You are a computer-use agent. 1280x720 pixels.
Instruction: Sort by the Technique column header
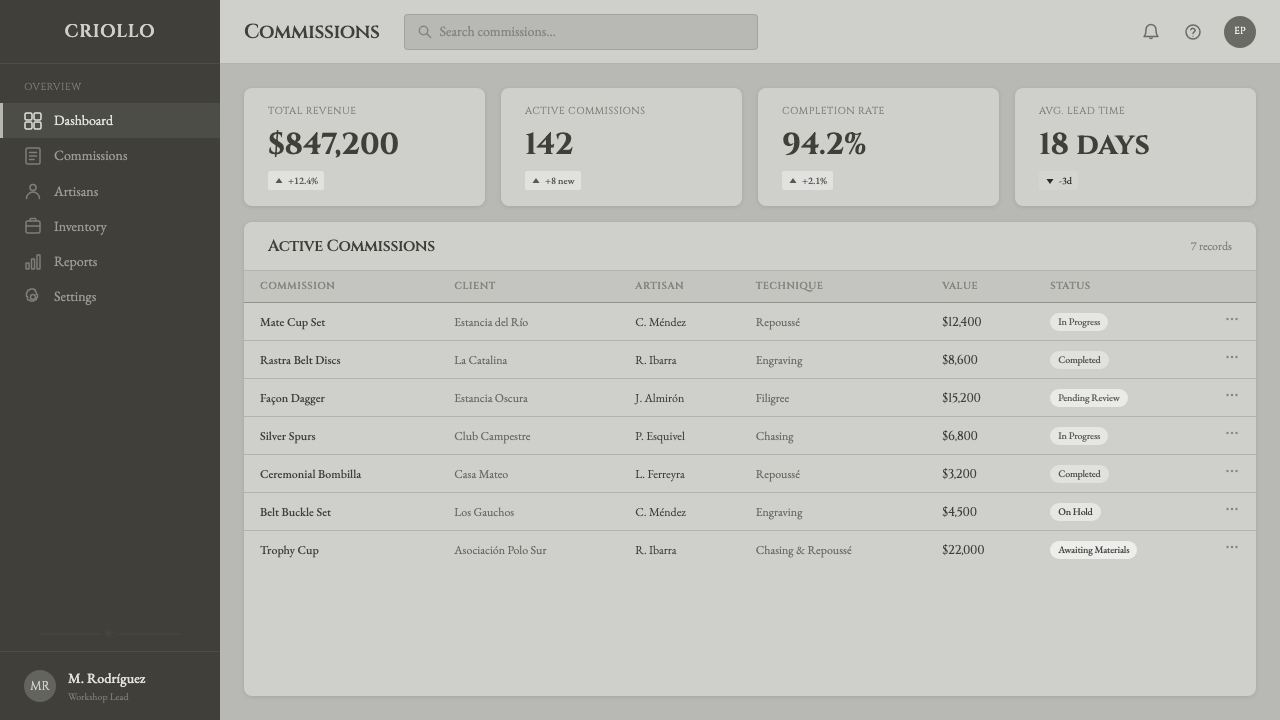(x=789, y=286)
